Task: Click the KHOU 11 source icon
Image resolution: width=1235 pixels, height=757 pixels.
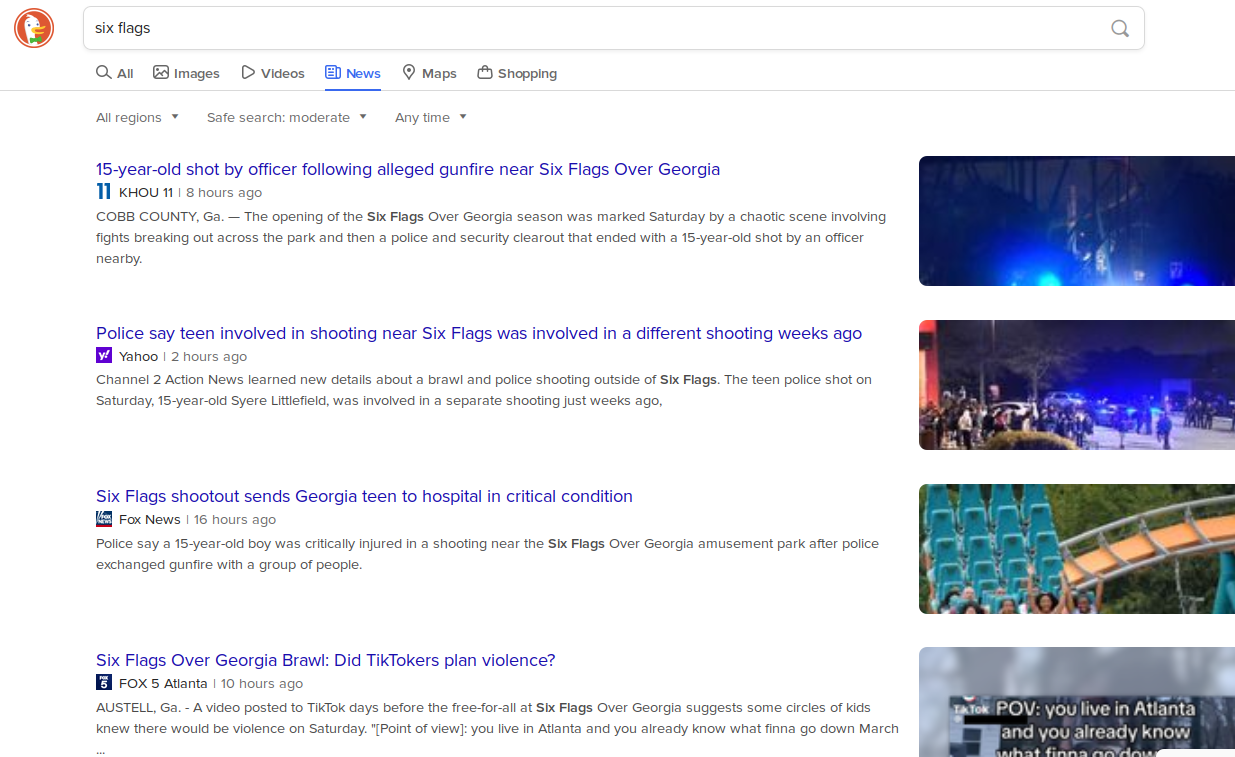Action: click(104, 192)
